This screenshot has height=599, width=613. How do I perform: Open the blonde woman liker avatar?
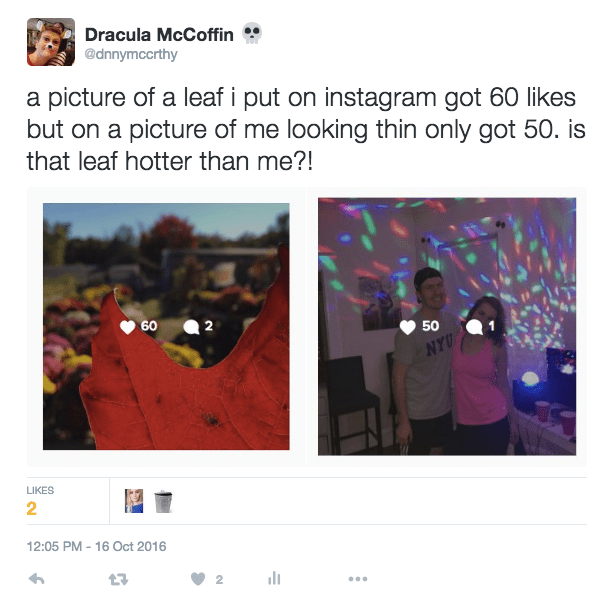click(134, 501)
